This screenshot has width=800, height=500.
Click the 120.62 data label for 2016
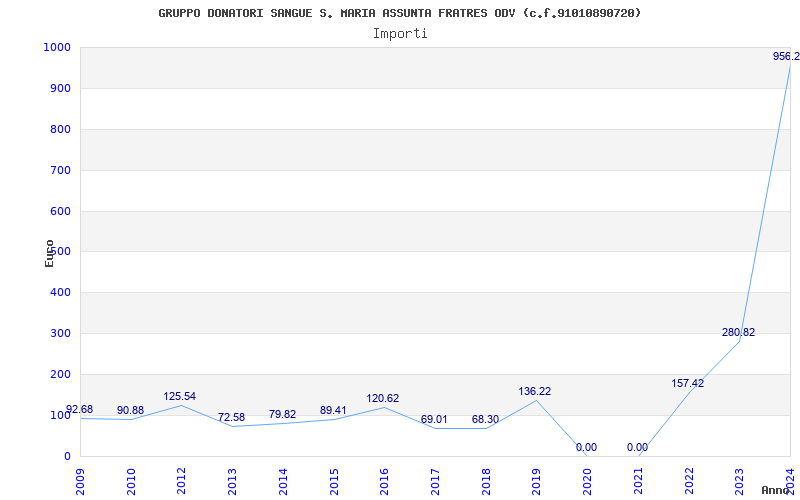383,398
